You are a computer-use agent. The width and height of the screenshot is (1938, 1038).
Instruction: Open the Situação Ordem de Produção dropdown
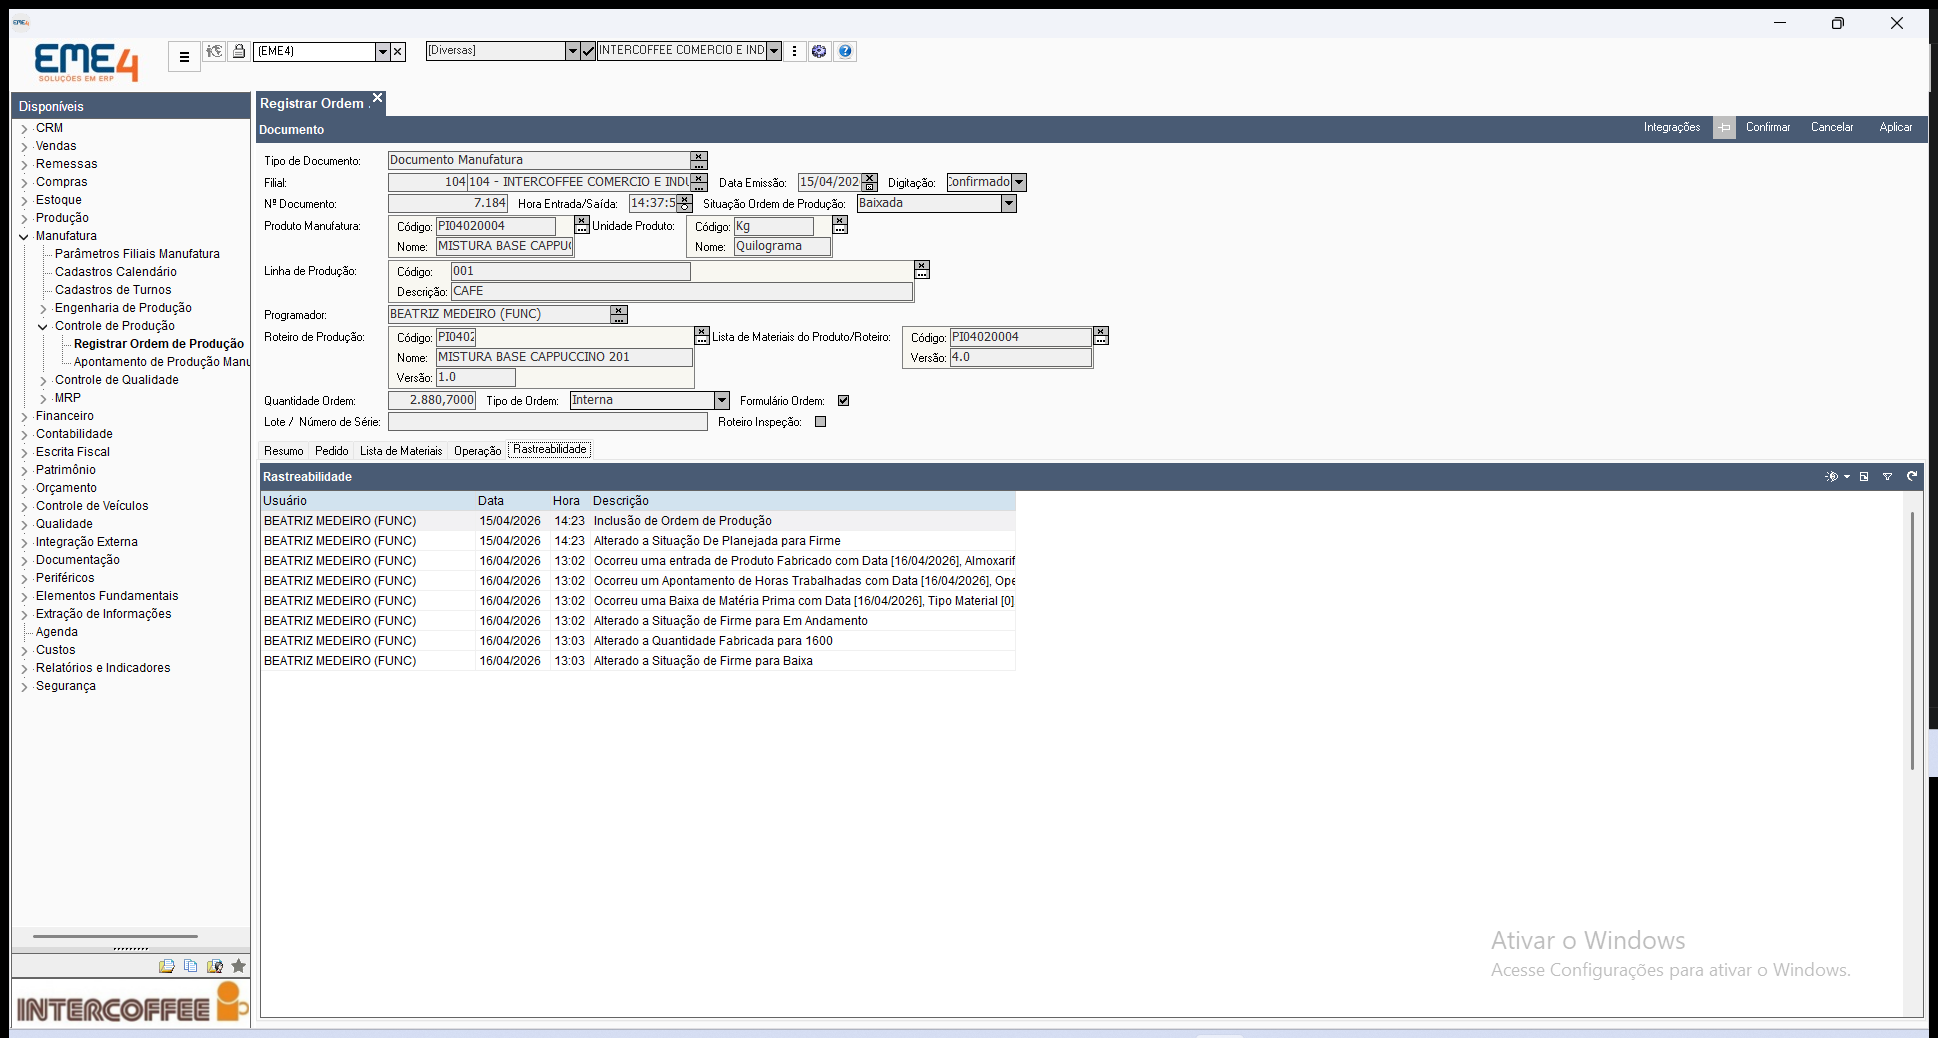[1009, 204]
